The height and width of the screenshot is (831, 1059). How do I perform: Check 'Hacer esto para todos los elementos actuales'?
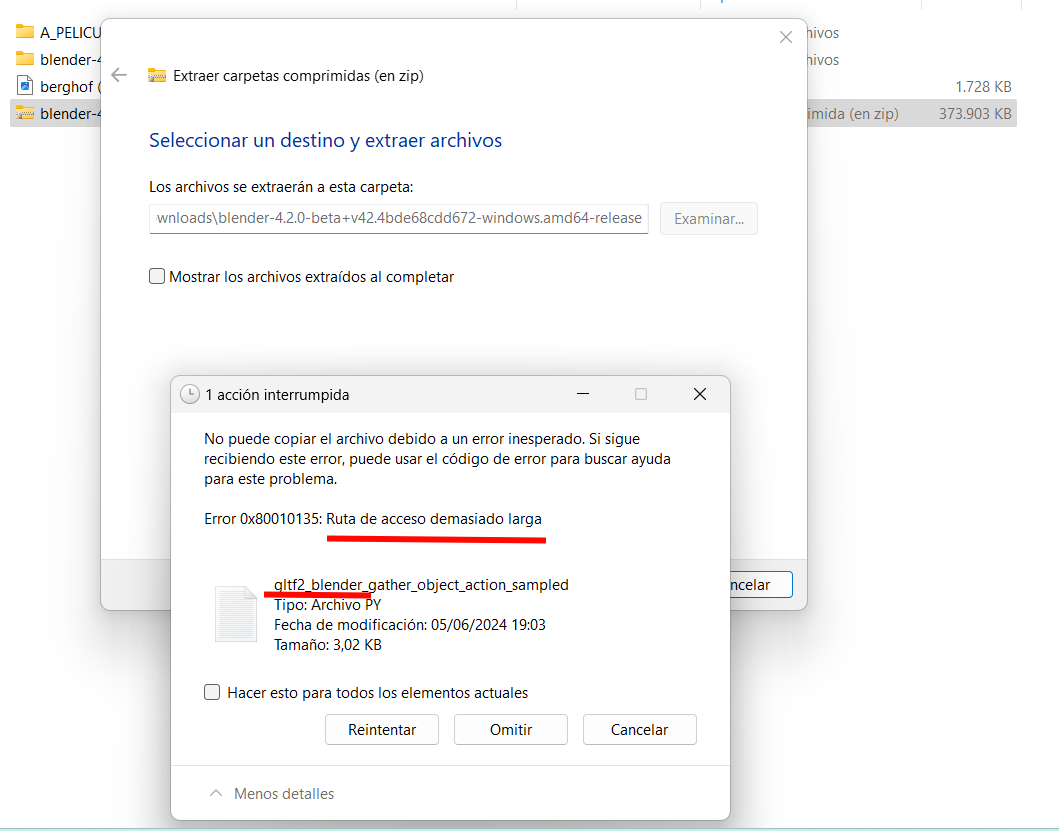pyautogui.click(x=212, y=692)
